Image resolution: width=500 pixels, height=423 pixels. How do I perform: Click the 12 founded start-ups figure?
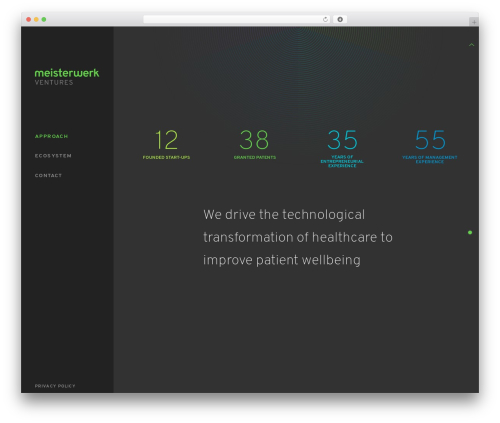tap(166, 145)
